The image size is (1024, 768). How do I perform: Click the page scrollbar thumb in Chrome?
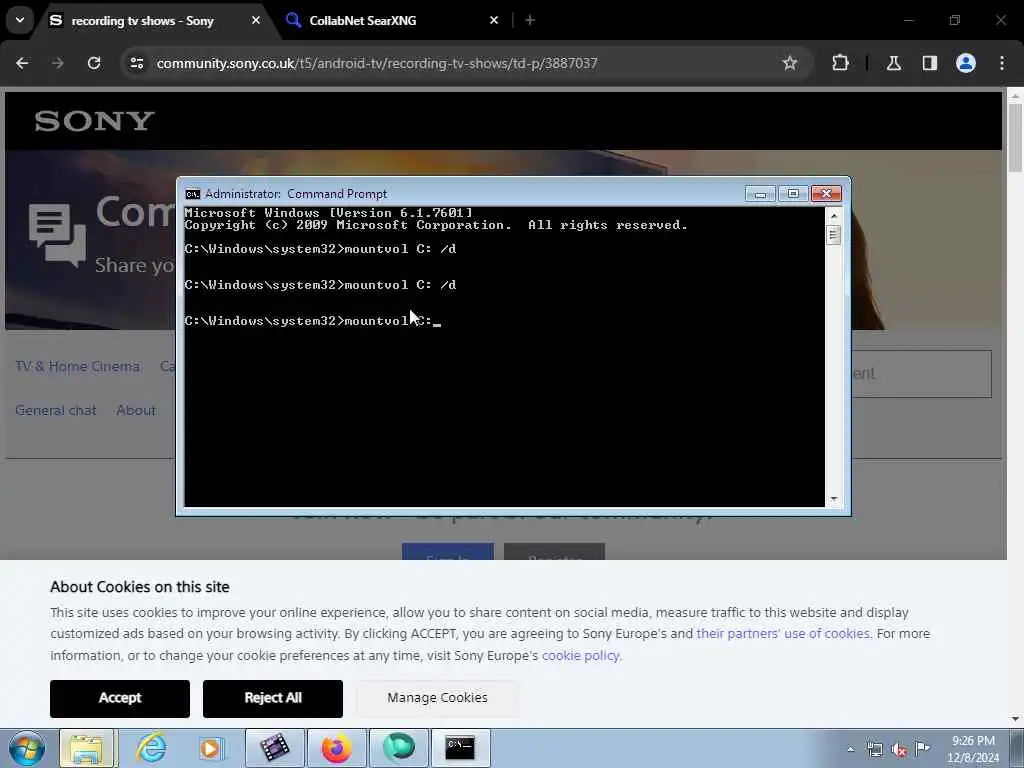tap(1016, 137)
